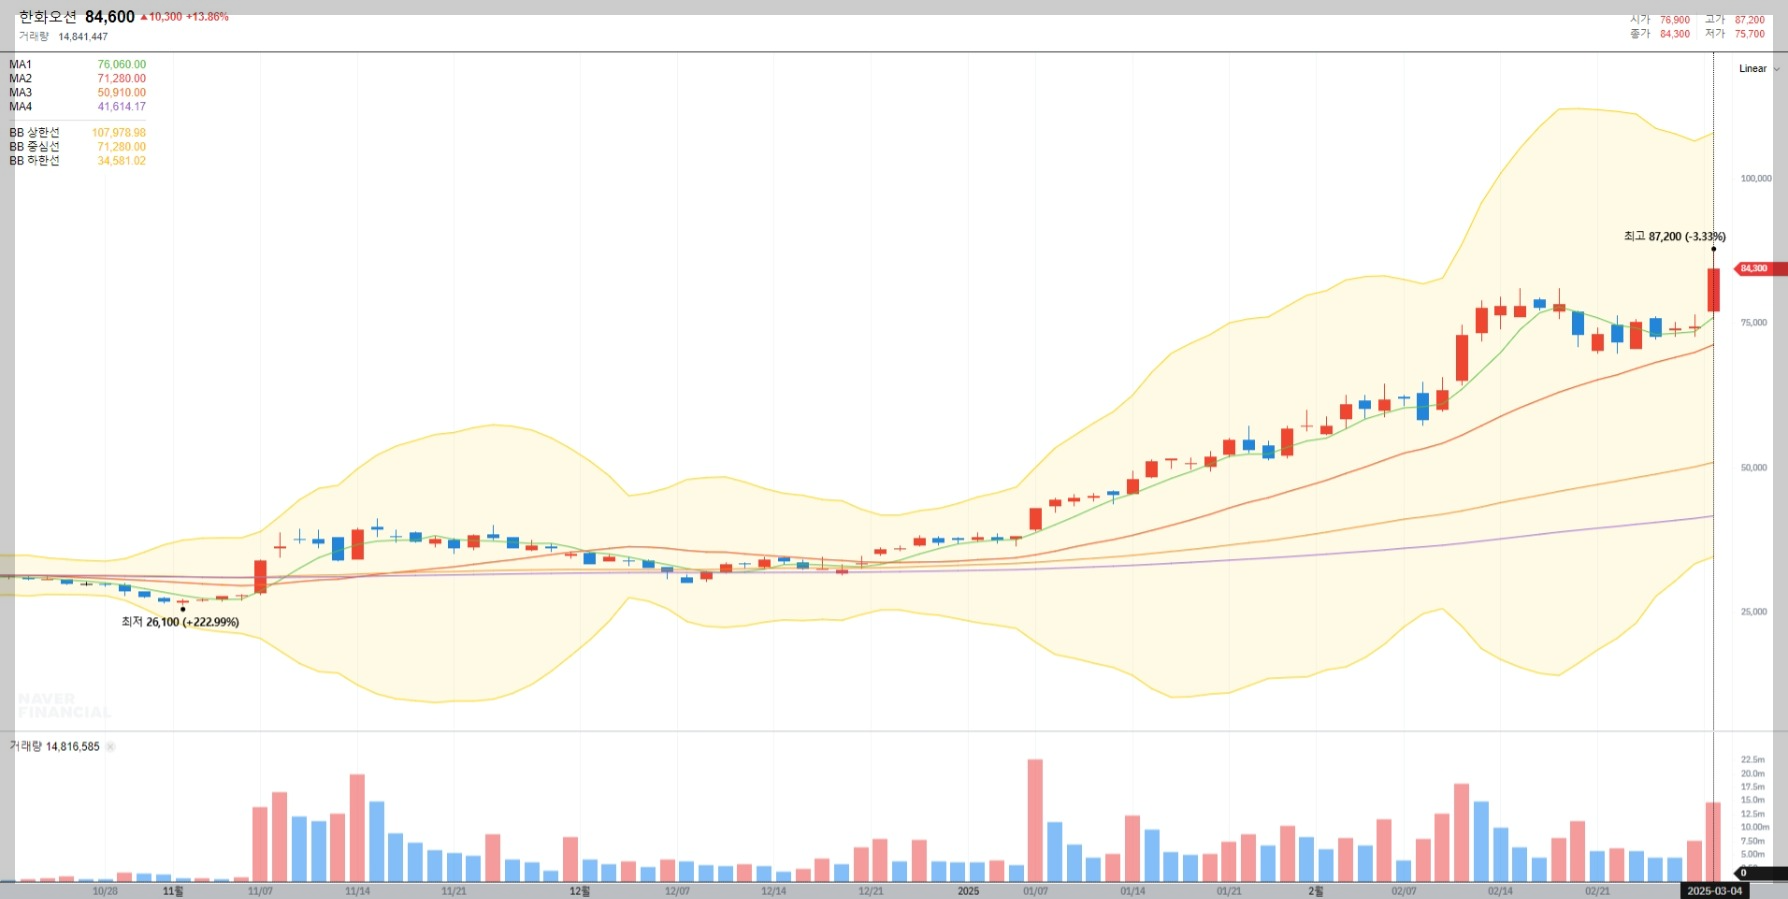Click the 75,000 price axis label
The height and width of the screenshot is (899, 1788).
tap(1754, 323)
